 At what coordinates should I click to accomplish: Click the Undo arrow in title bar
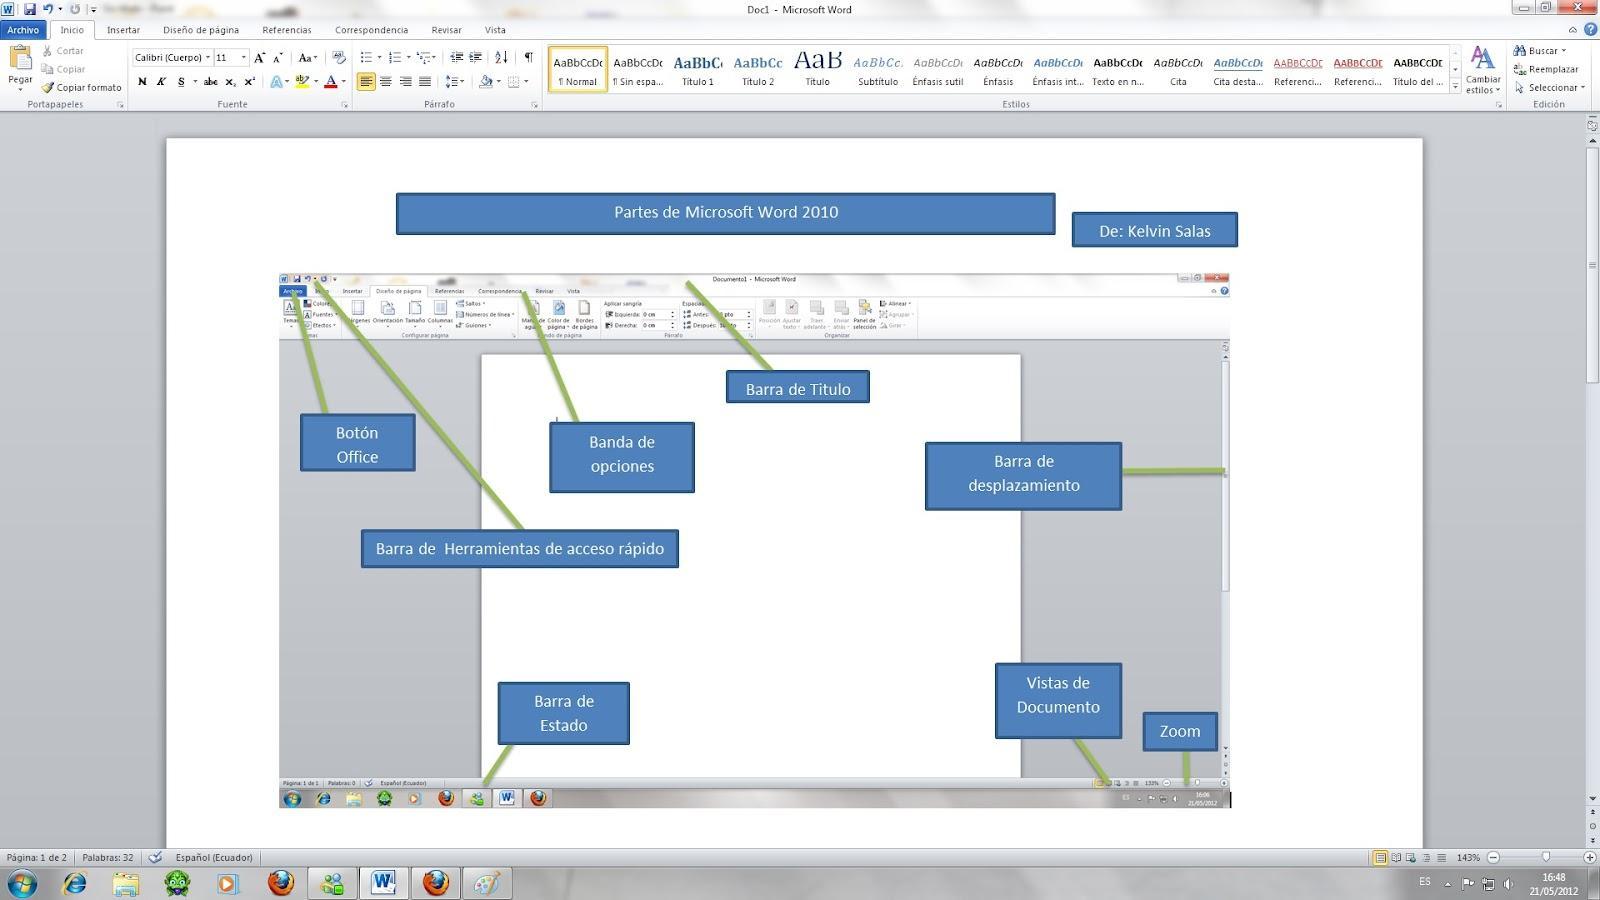pos(47,9)
